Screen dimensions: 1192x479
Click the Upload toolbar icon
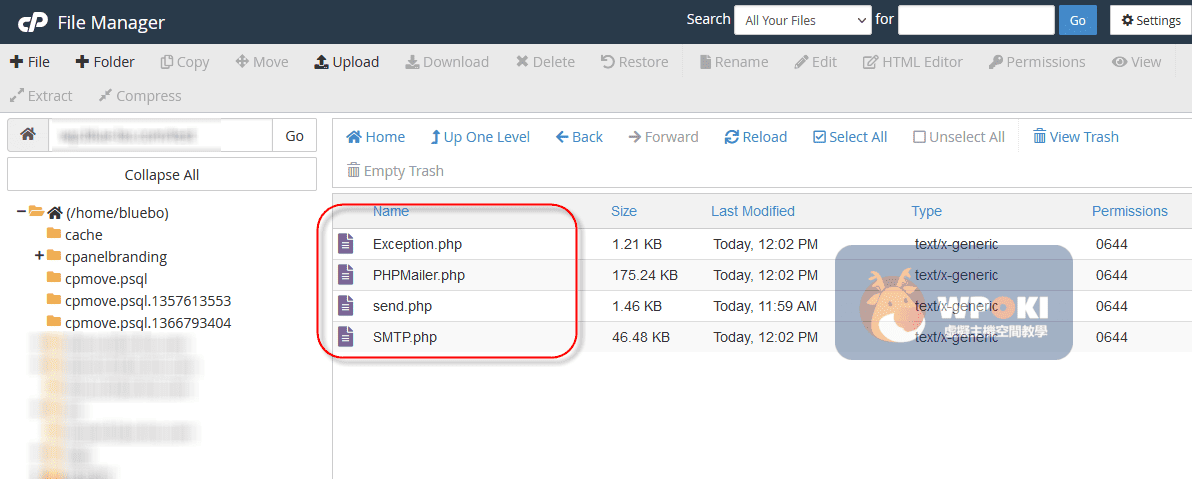click(321, 62)
